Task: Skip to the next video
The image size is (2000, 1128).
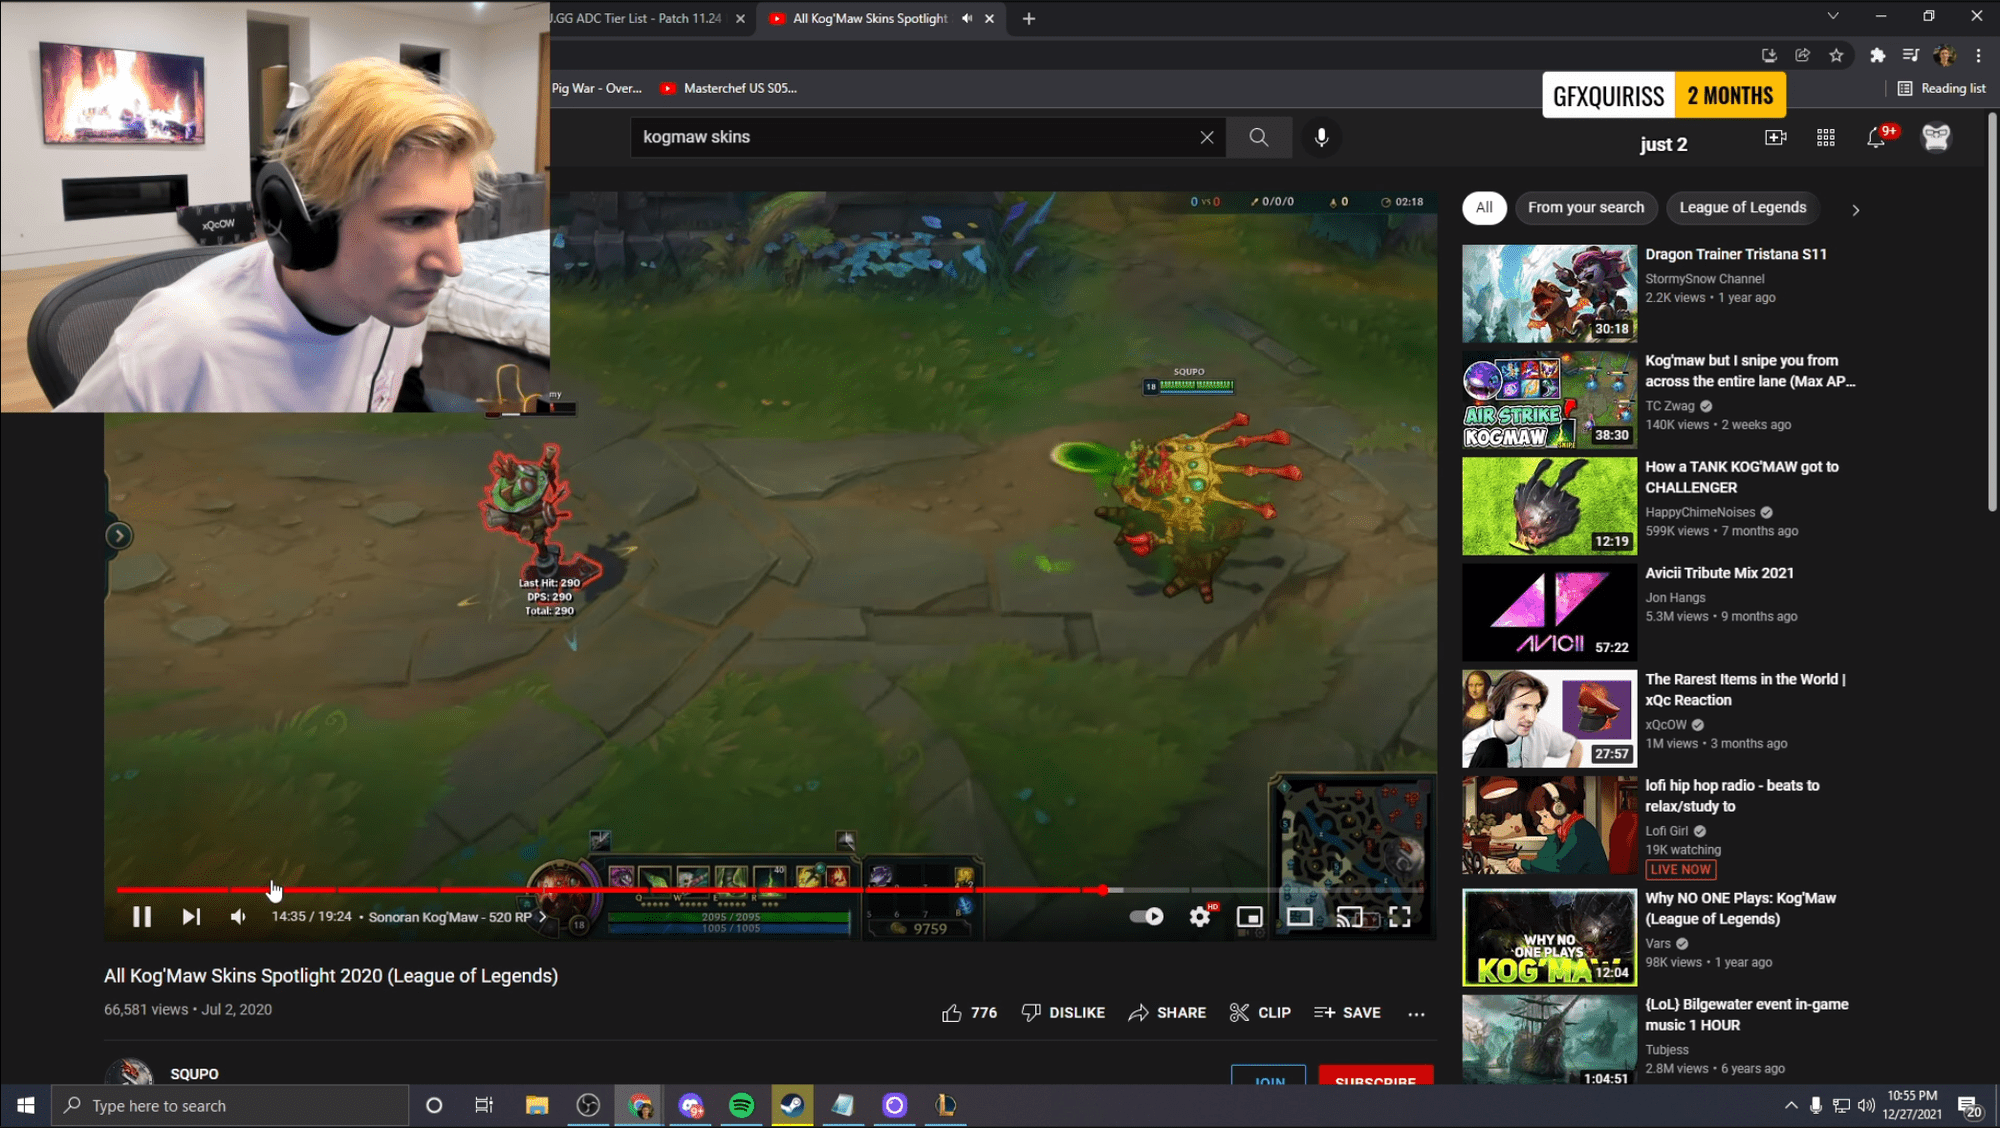Action: pos(191,916)
